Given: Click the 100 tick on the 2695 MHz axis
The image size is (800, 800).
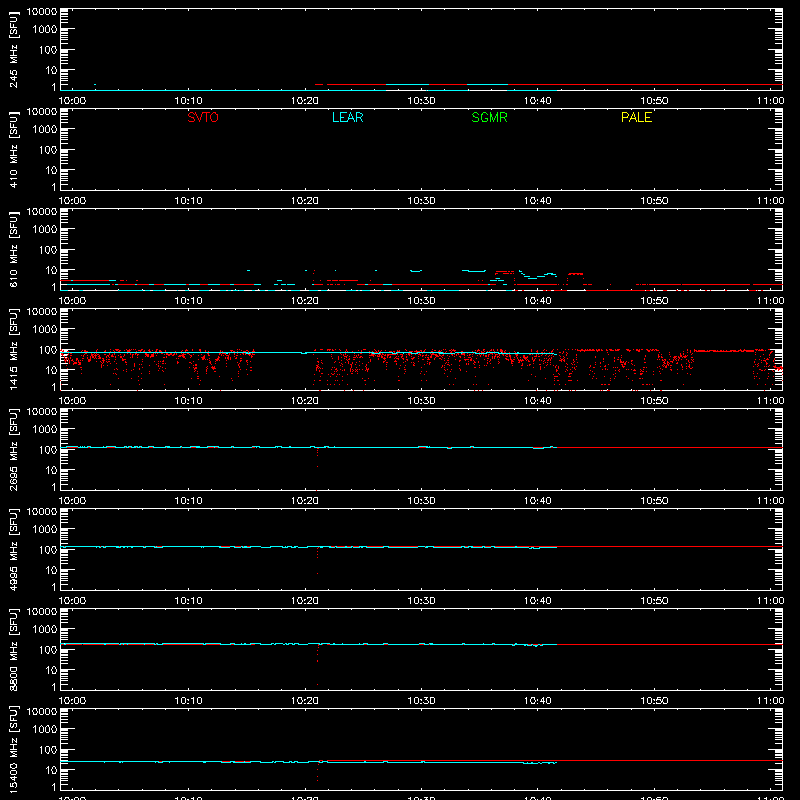Looking at the screenshot, I should 48,450.
